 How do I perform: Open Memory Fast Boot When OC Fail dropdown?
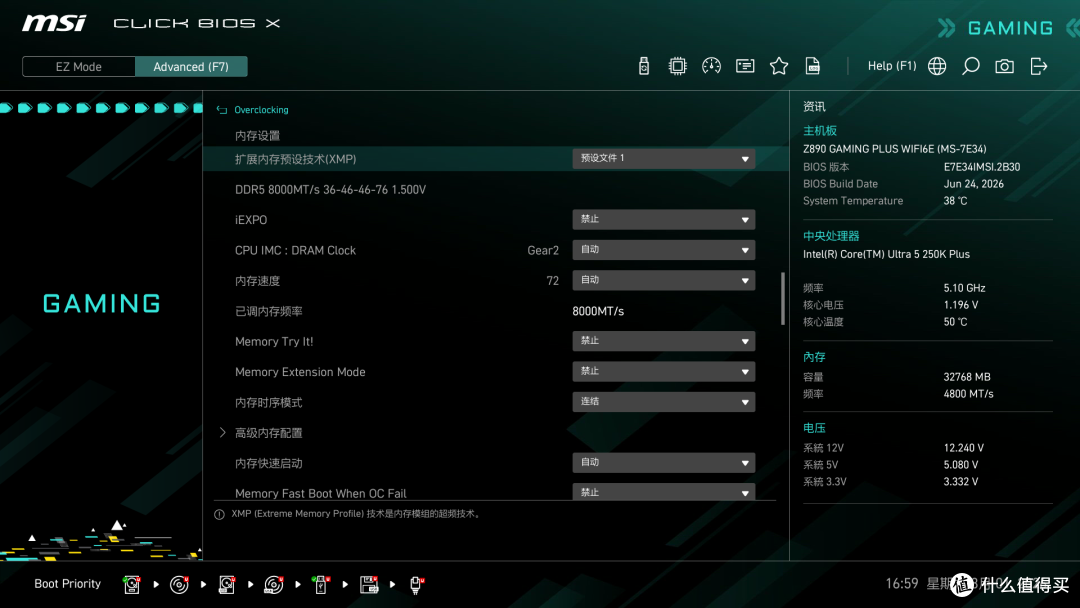coord(663,492)
